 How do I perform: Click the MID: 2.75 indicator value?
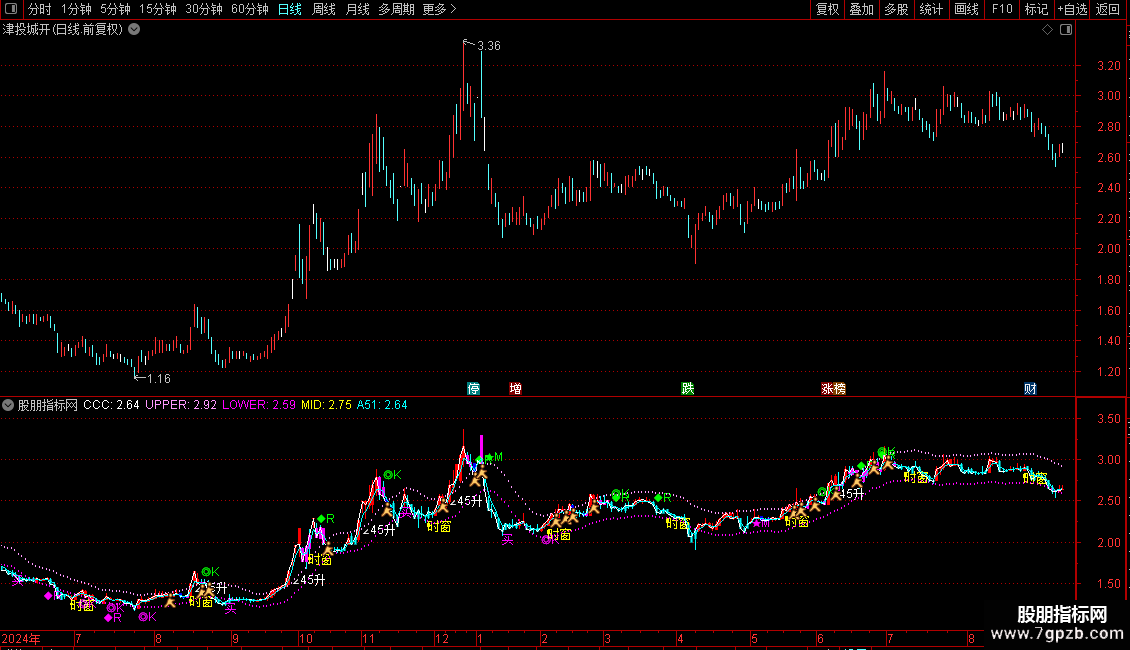tap(326, 405)
